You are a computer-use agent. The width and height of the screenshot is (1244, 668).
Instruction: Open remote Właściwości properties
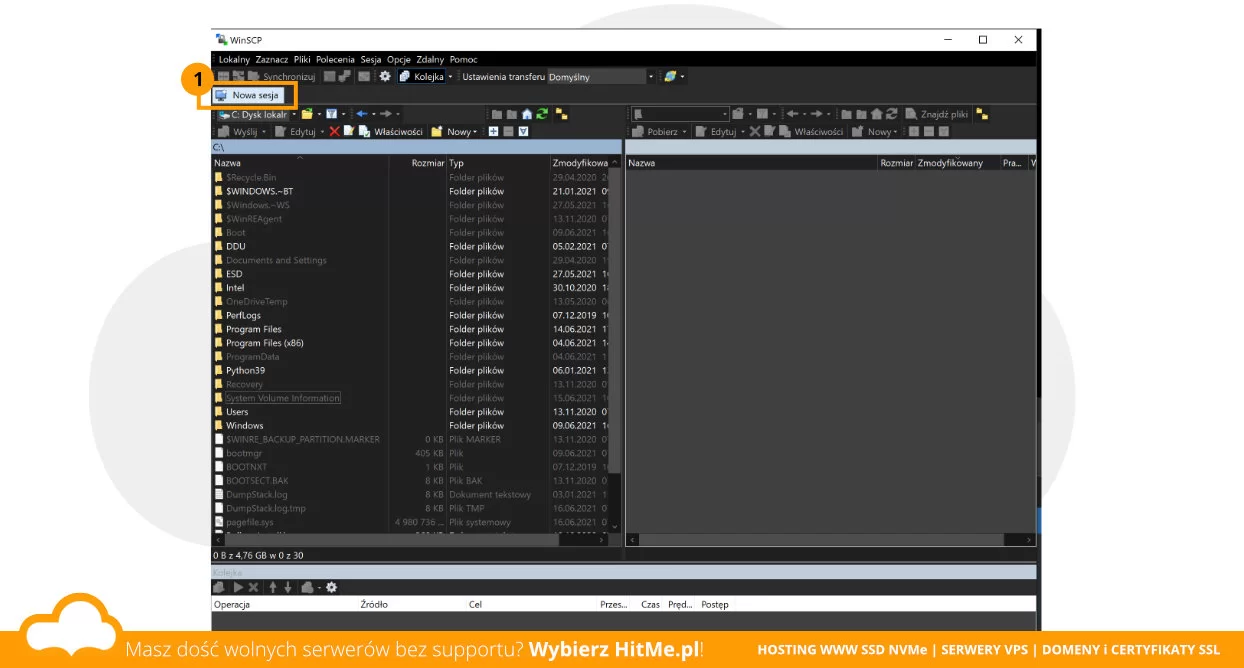811,131
